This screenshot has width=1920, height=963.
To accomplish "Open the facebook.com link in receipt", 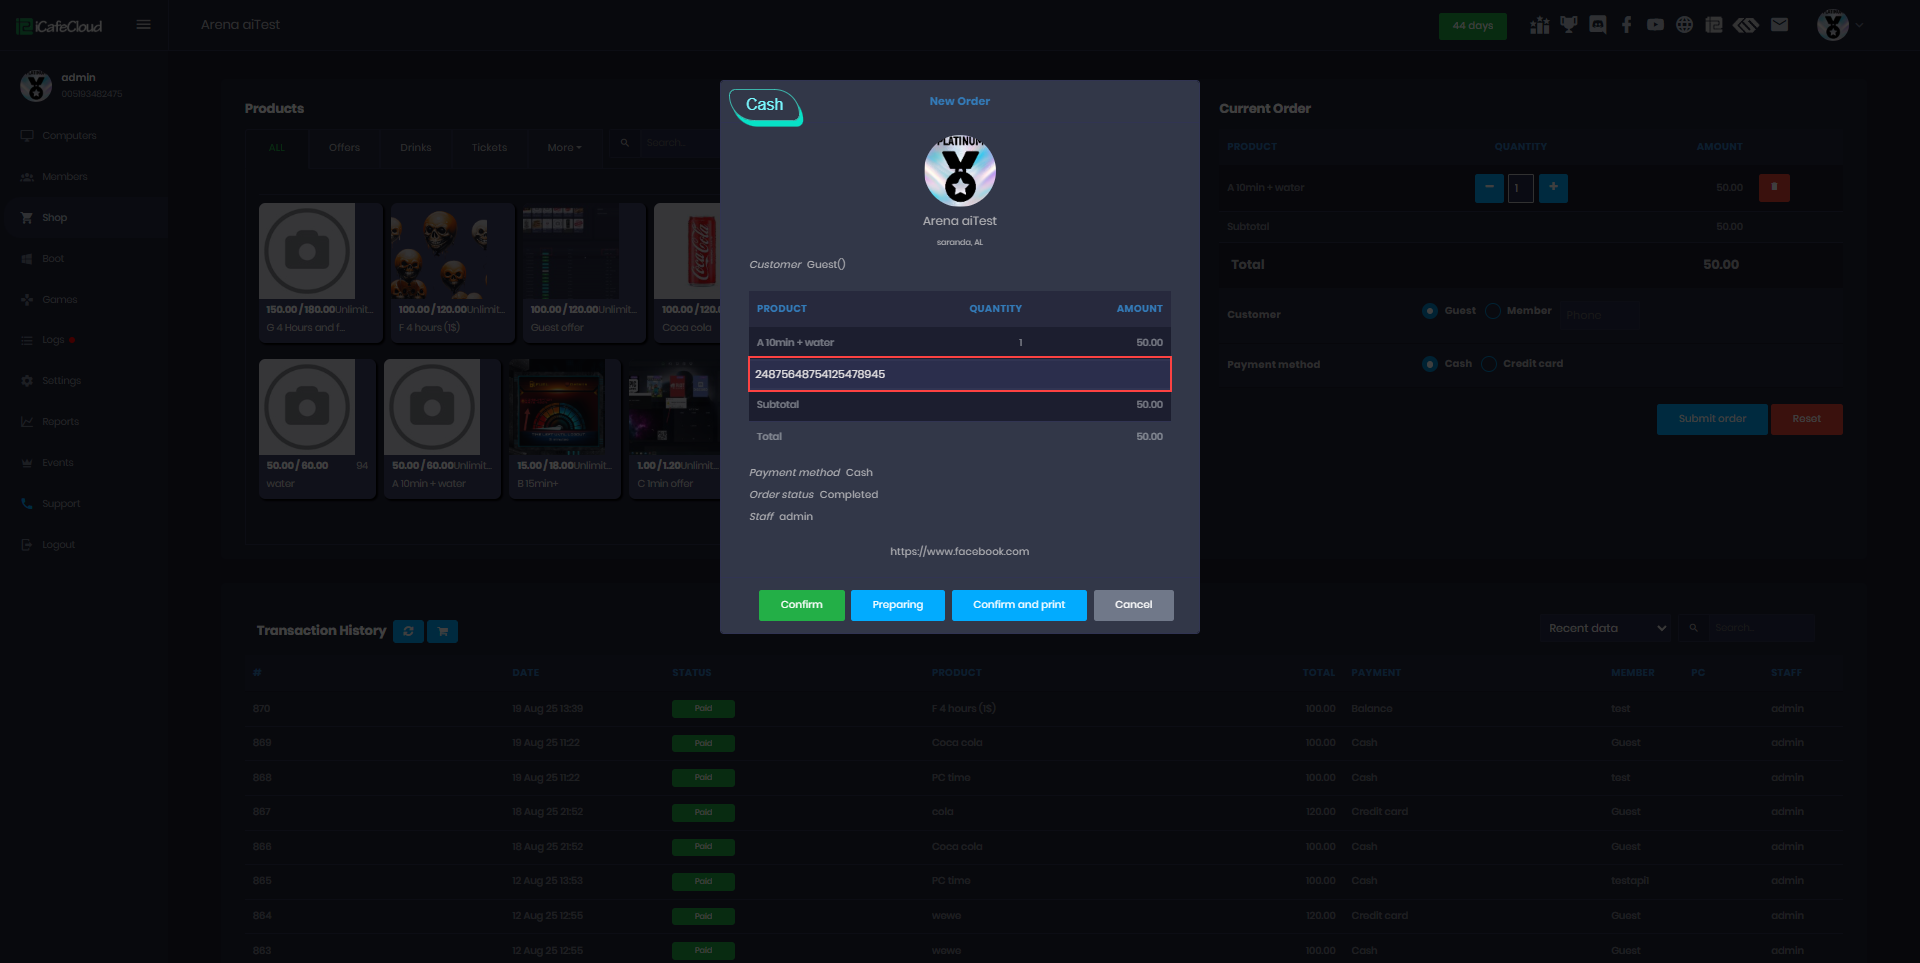I will click(x=960, y=552).
